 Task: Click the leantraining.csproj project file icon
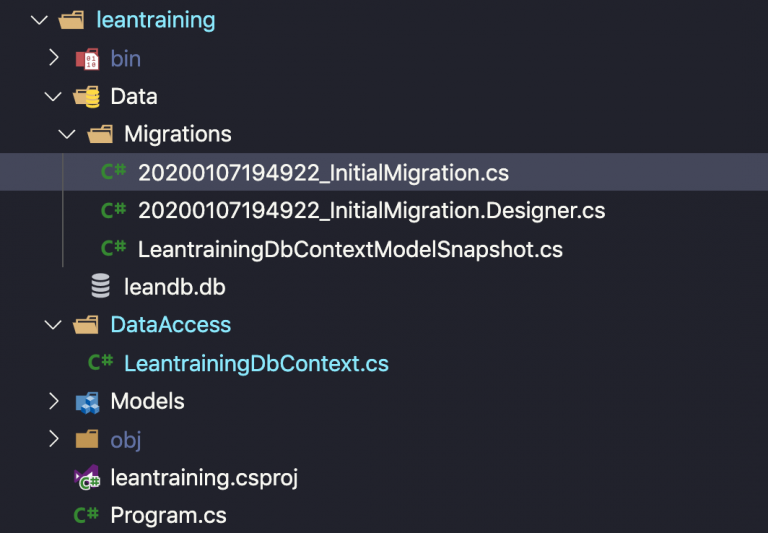[87, 478]
